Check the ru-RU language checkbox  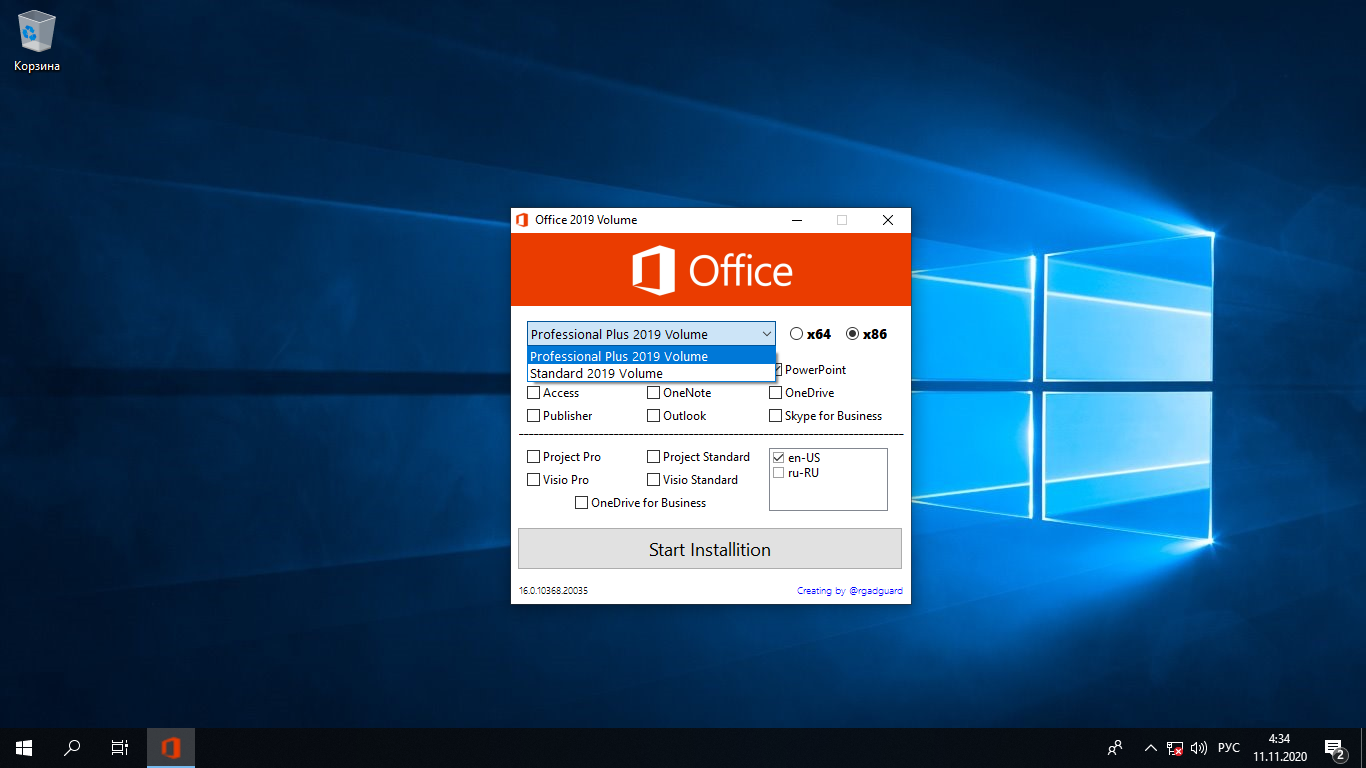[778, 473]
